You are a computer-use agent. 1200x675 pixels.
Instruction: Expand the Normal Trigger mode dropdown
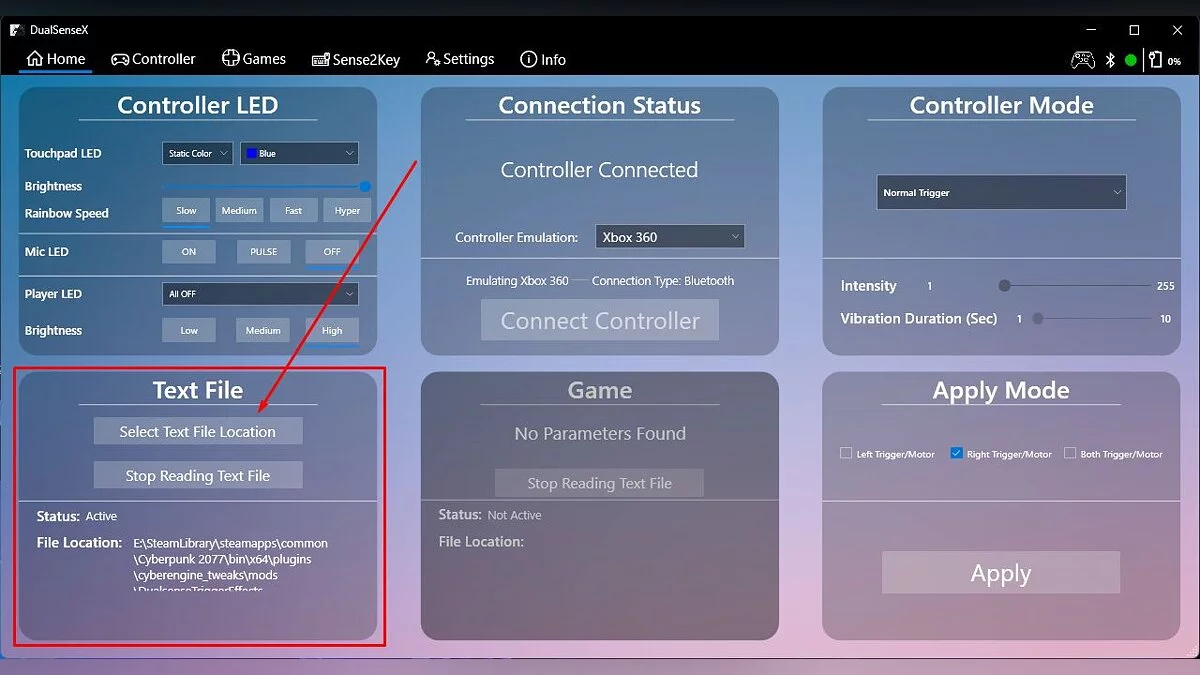(x=1001, y=193)
